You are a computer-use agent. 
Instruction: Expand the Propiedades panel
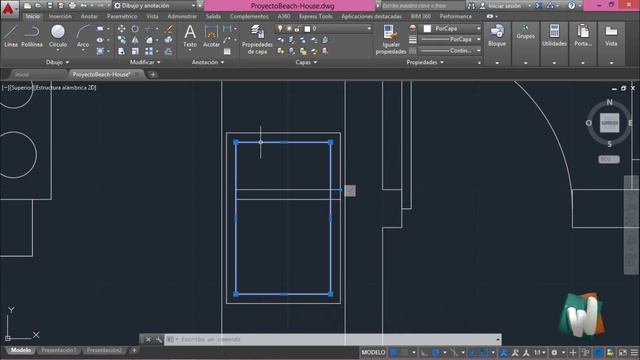[x=425, y=62]
